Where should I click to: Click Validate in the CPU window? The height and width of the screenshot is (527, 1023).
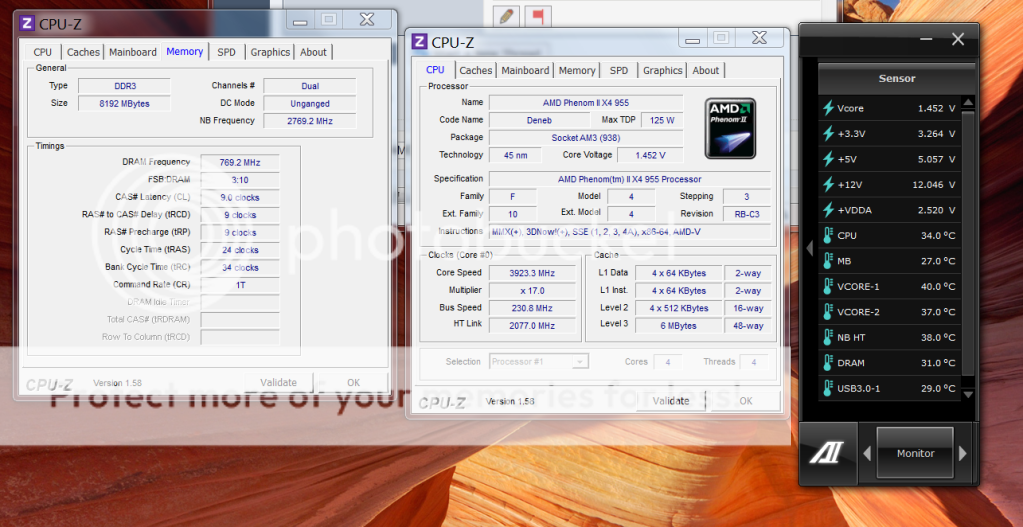click(x=671, y=401)
